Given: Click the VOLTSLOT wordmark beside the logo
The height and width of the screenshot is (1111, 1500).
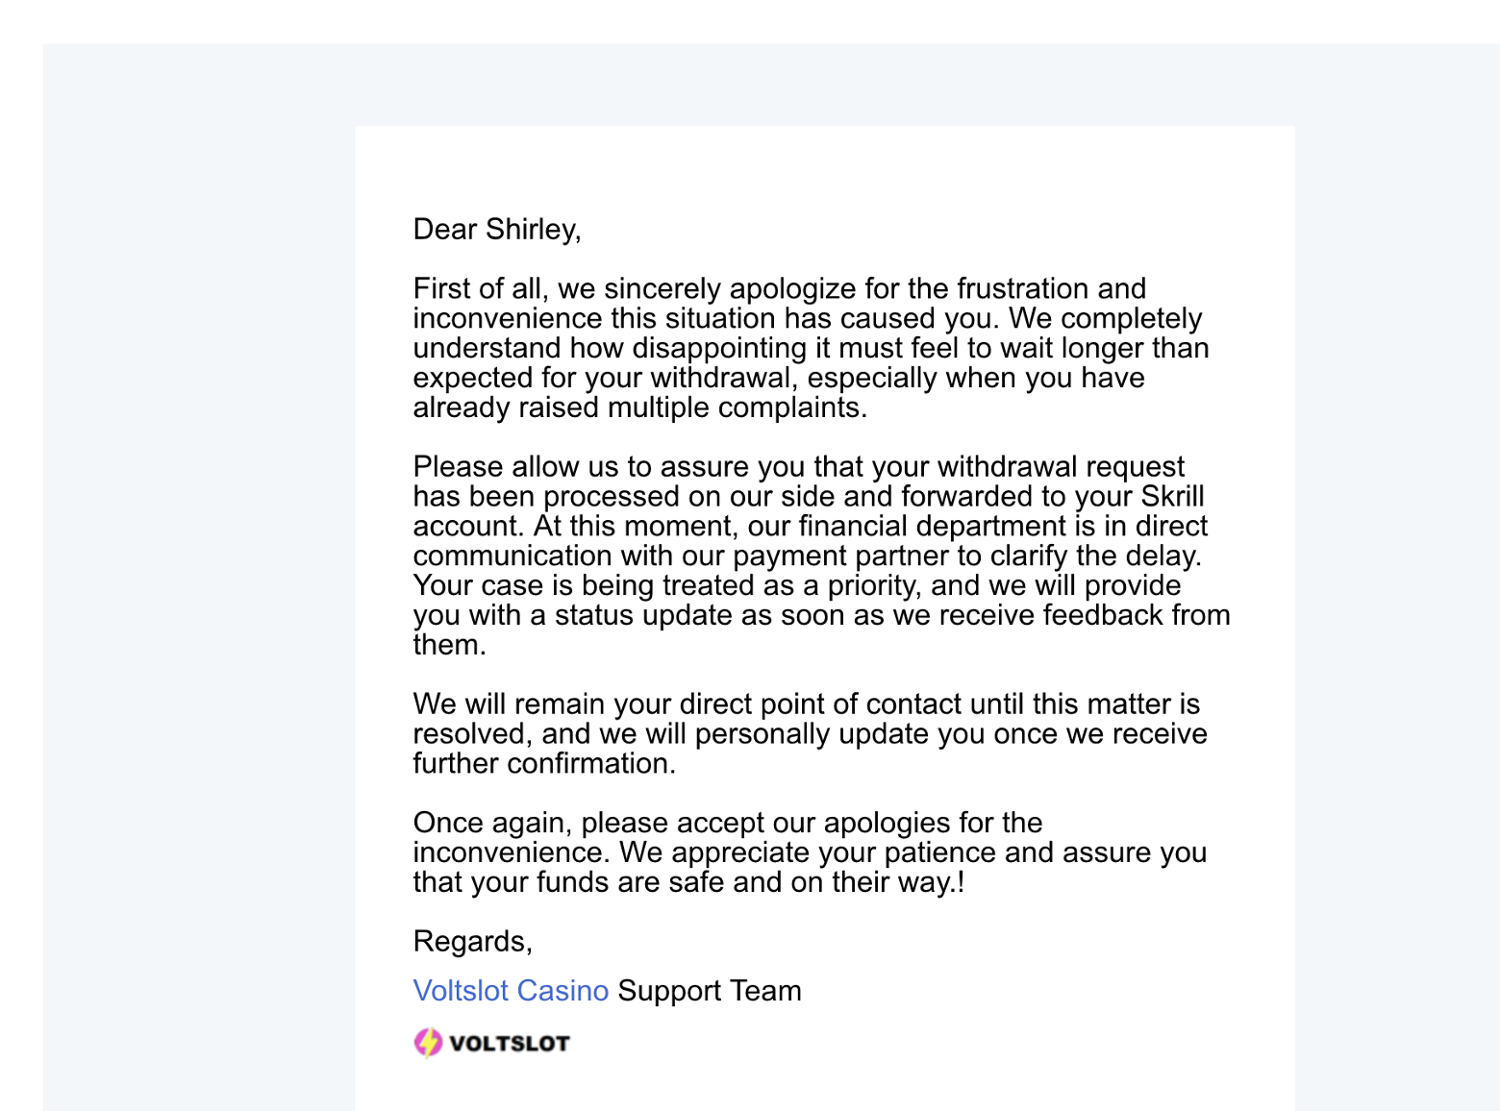Looking at the screenshot, I should [x=509, y=1044].
